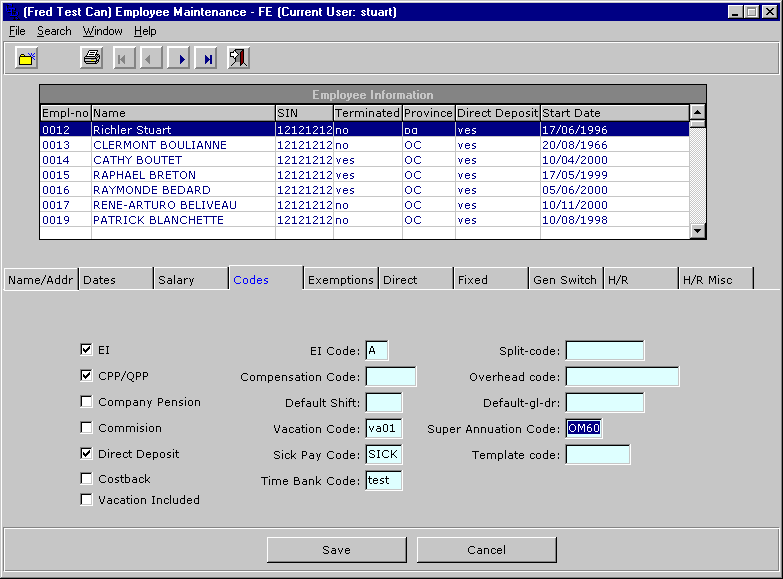Open the Search menu
Screen dimensions: 783x579
tap(54, 31)
